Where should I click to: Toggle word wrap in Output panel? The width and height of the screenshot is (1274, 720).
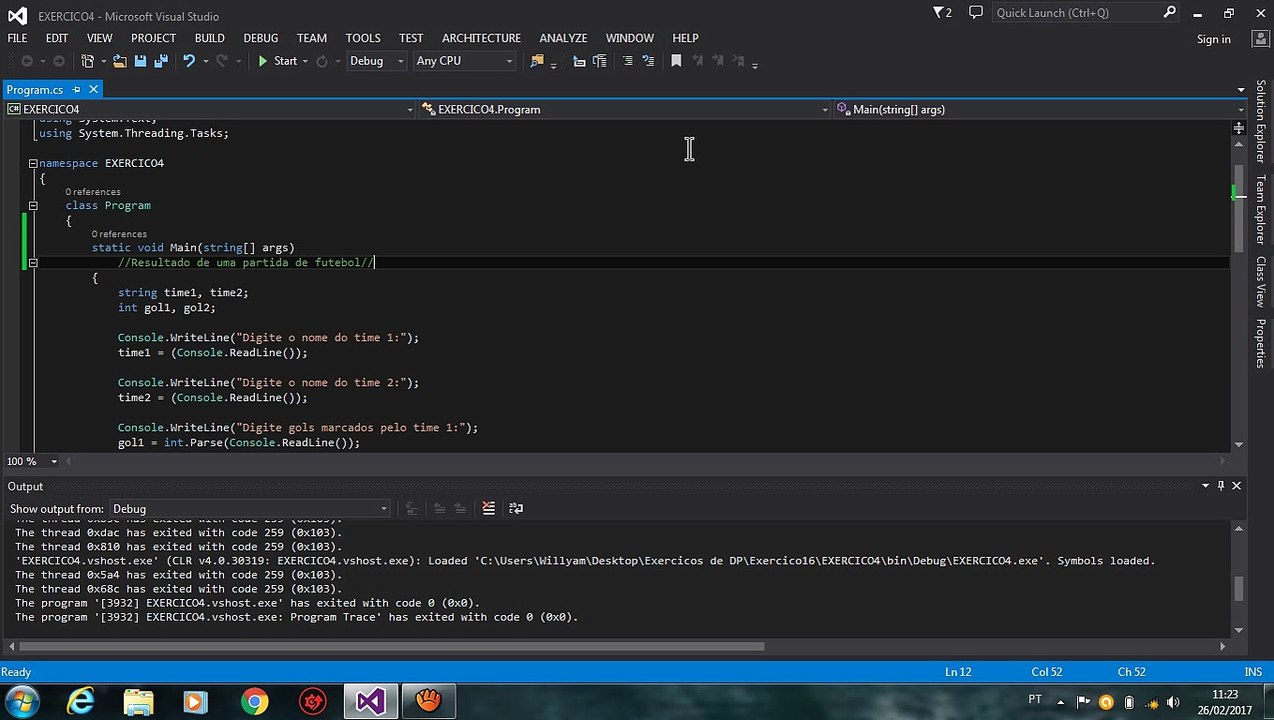click(516, 508)
